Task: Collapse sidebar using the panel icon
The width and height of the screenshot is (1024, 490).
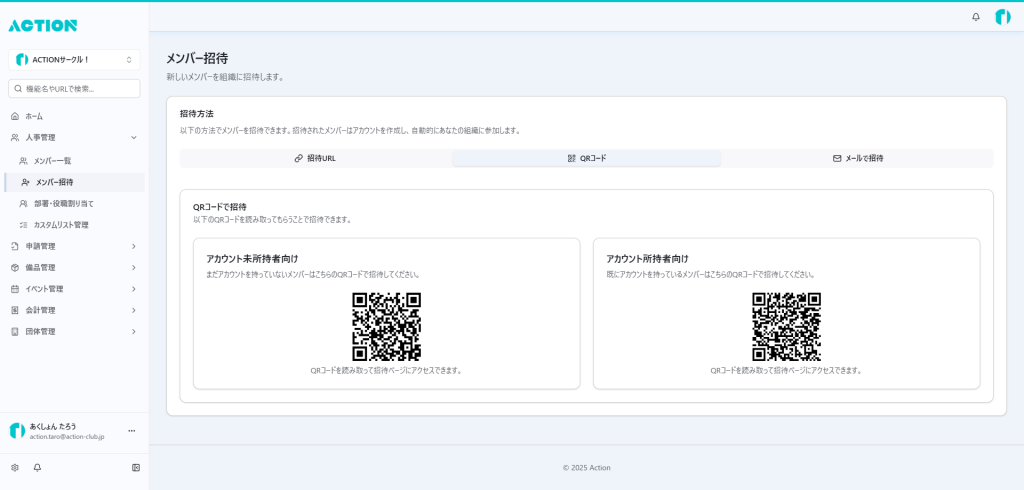Action: coord(136,467)
